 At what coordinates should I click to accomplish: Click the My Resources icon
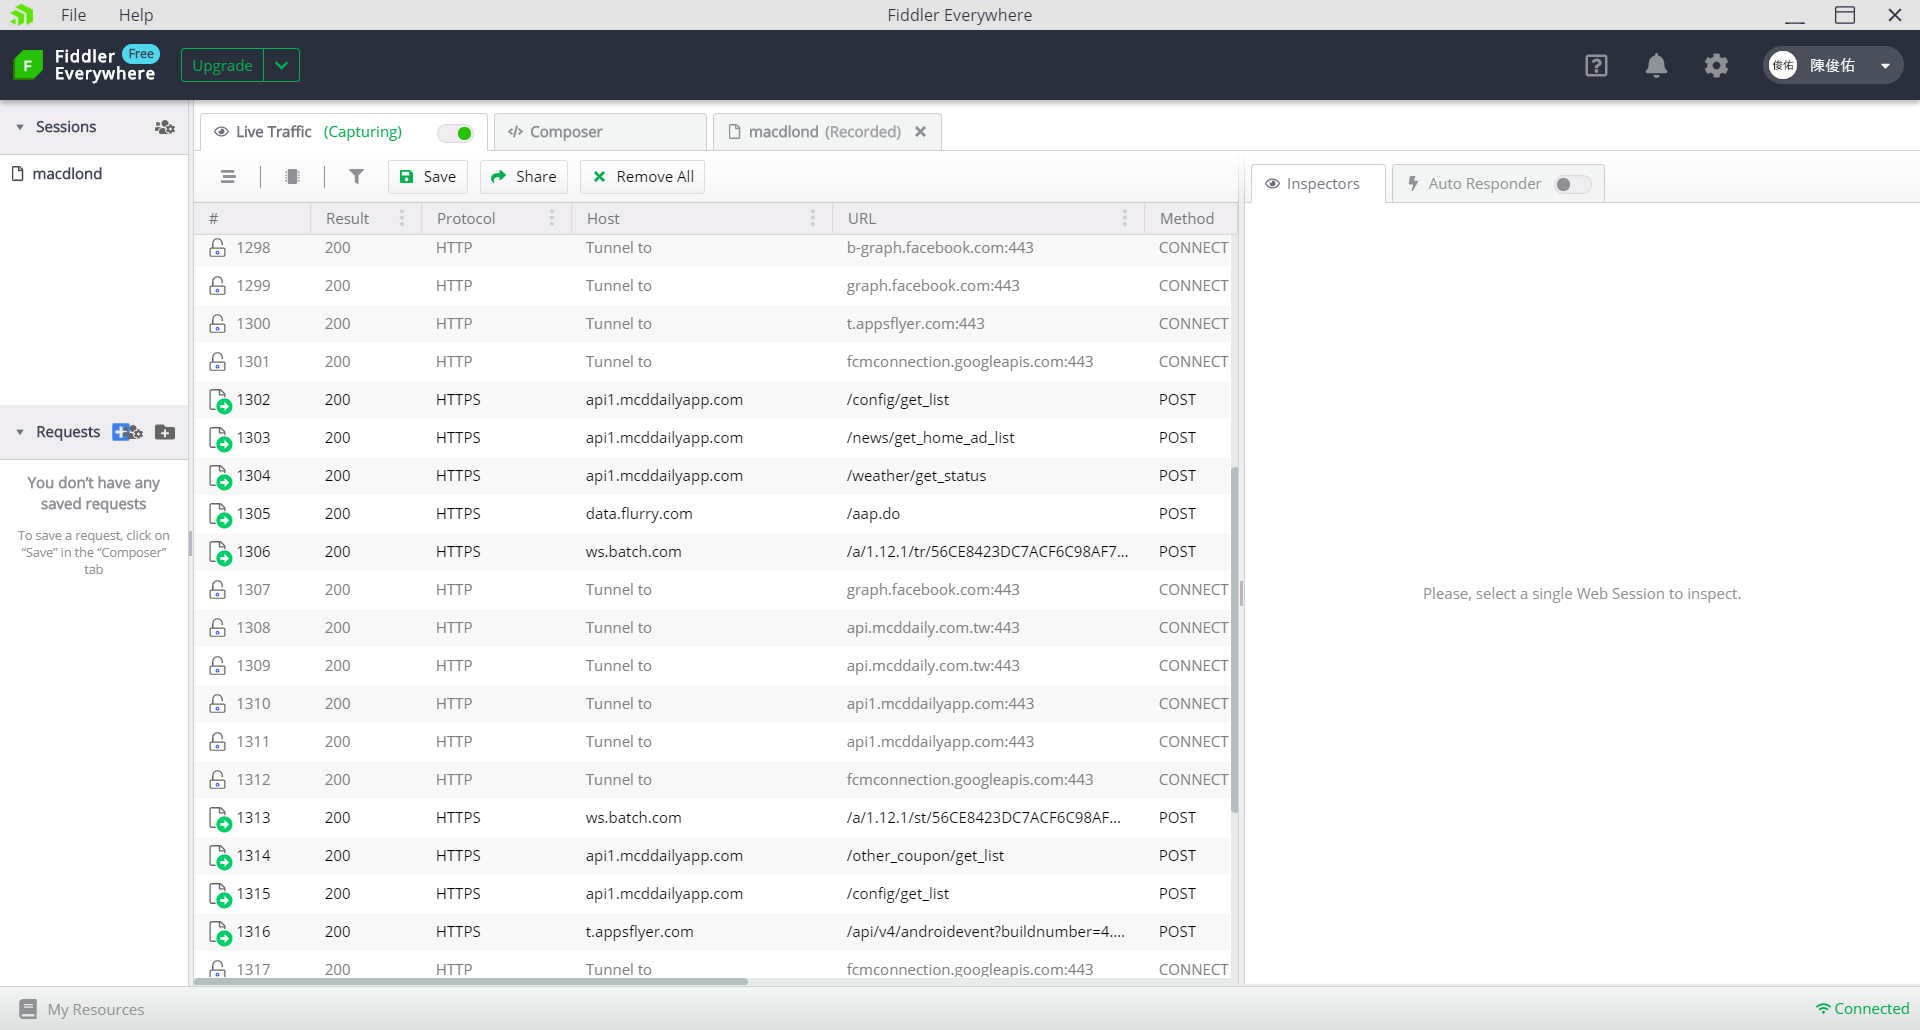[28, 1009]
